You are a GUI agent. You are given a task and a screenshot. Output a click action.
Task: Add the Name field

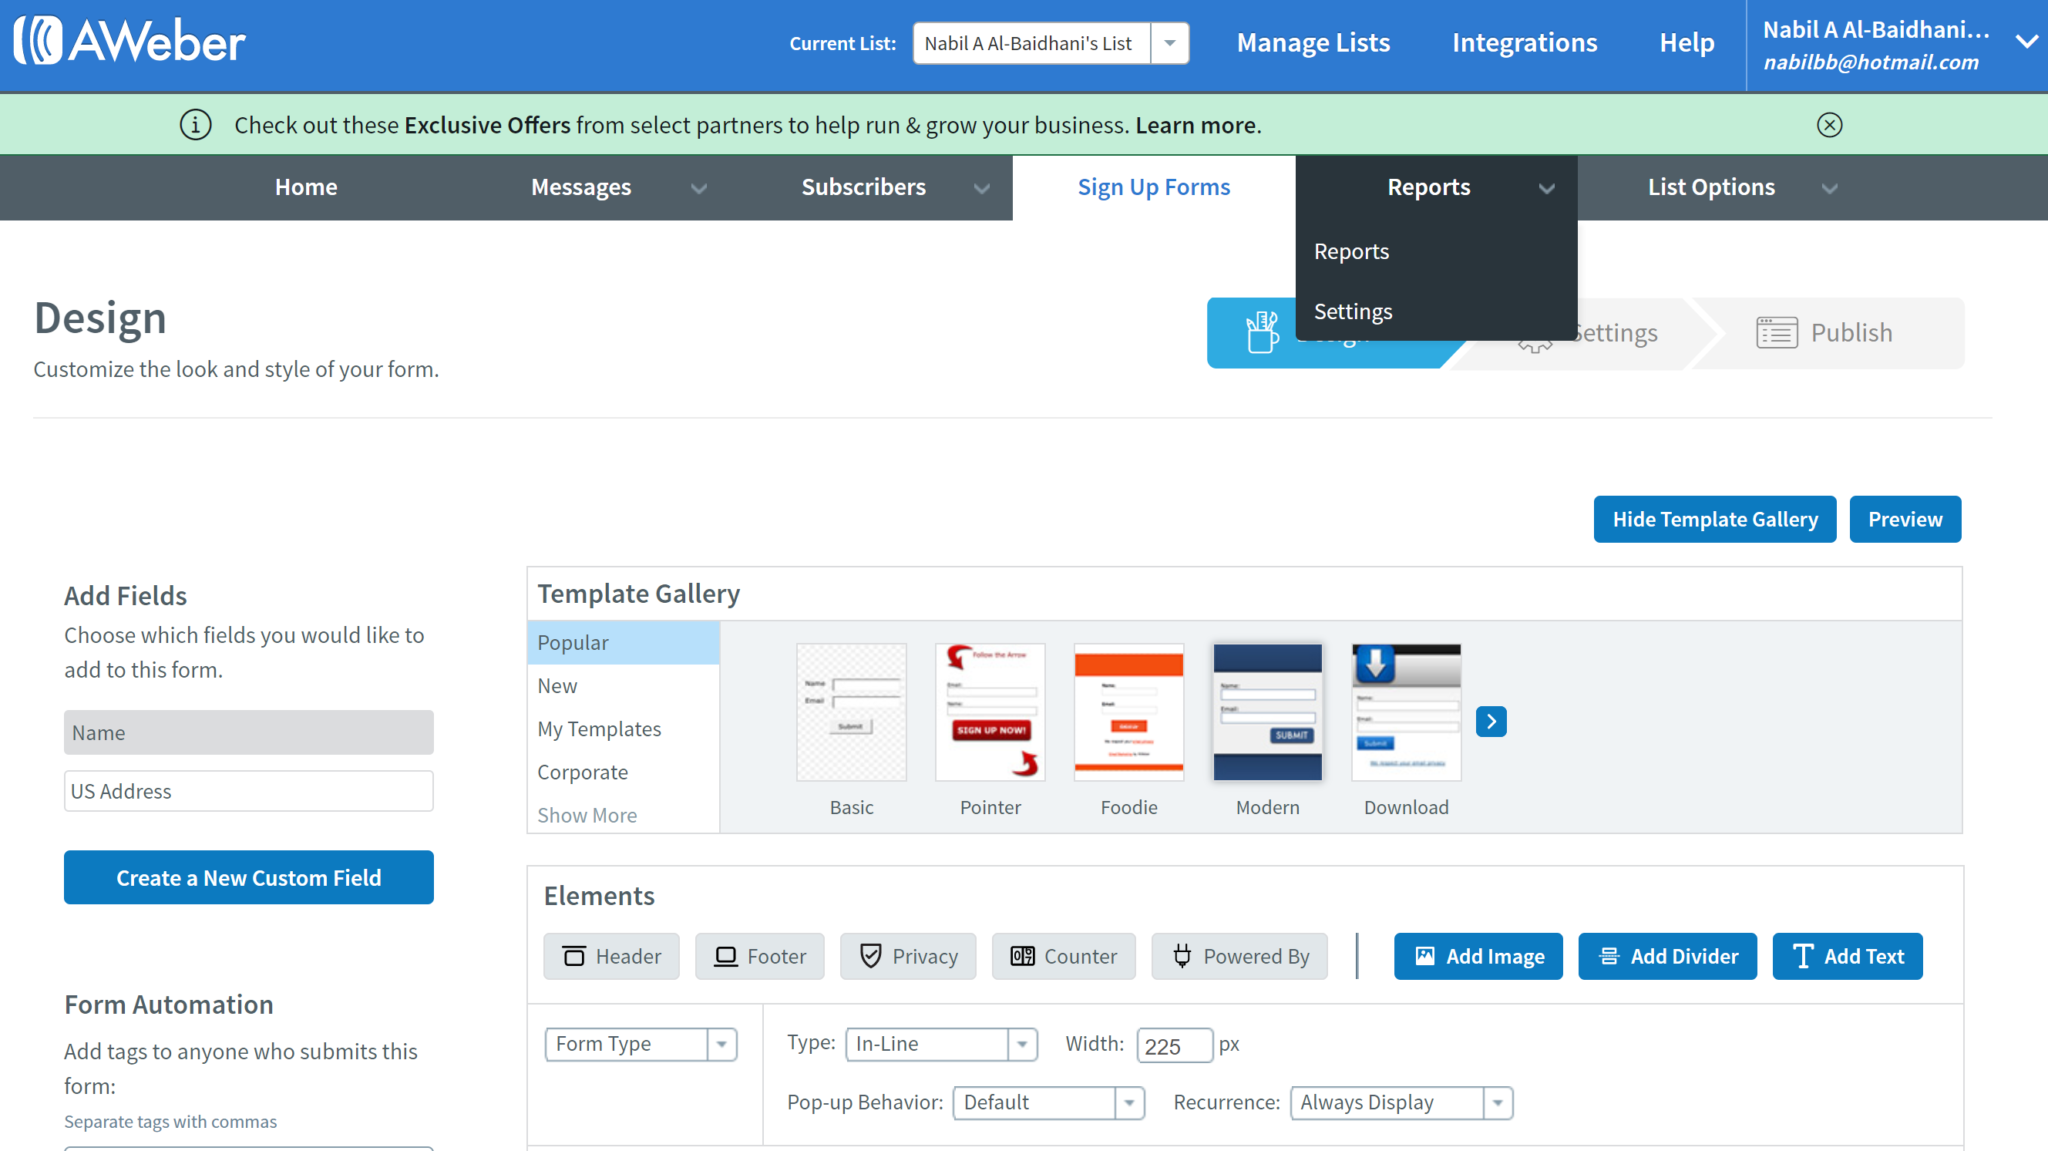pos(248,732)
